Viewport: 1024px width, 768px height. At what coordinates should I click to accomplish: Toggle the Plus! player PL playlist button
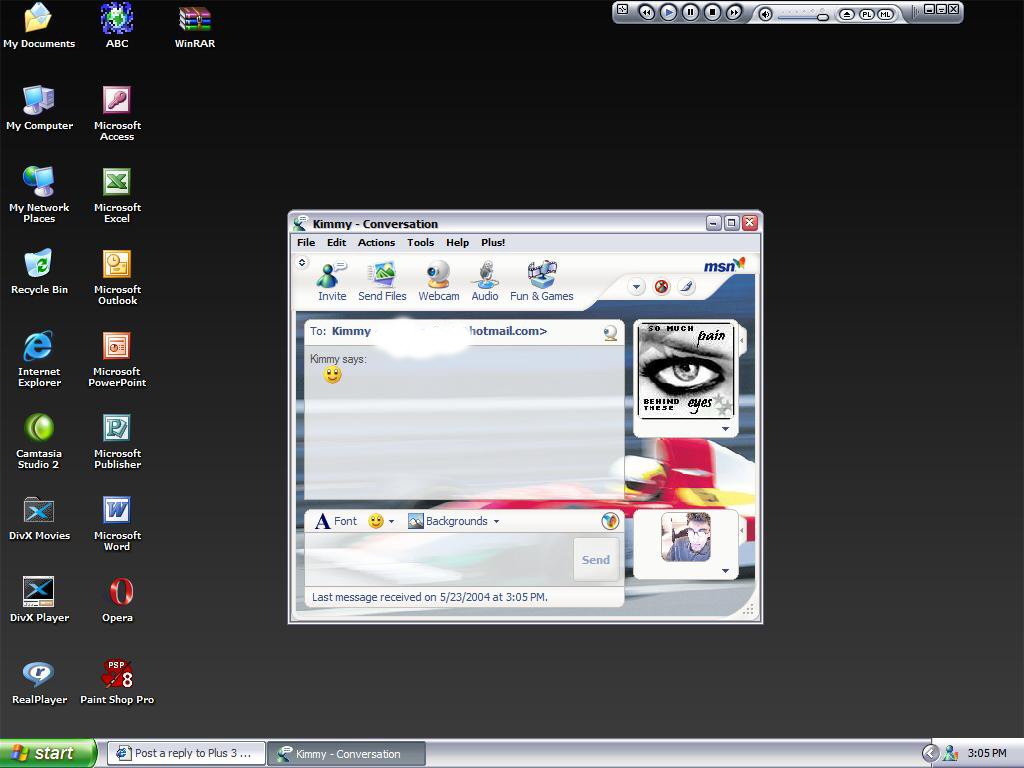click(x=866, y=14)
